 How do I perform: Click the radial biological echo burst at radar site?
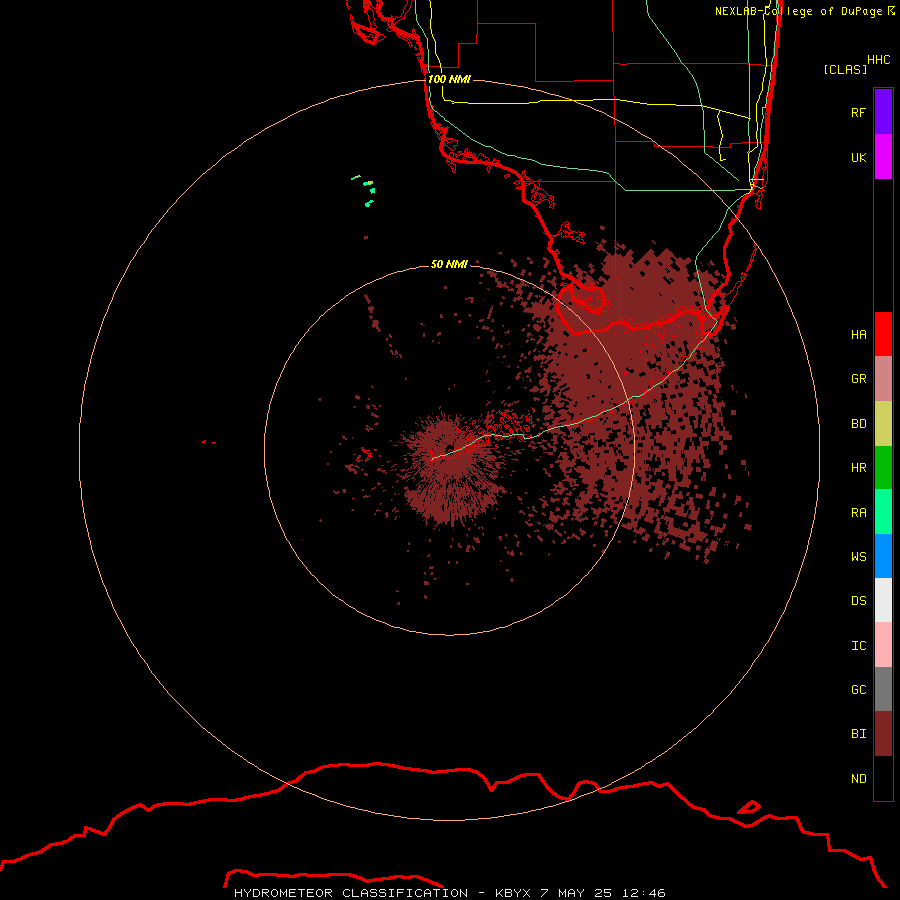point(451,471)
